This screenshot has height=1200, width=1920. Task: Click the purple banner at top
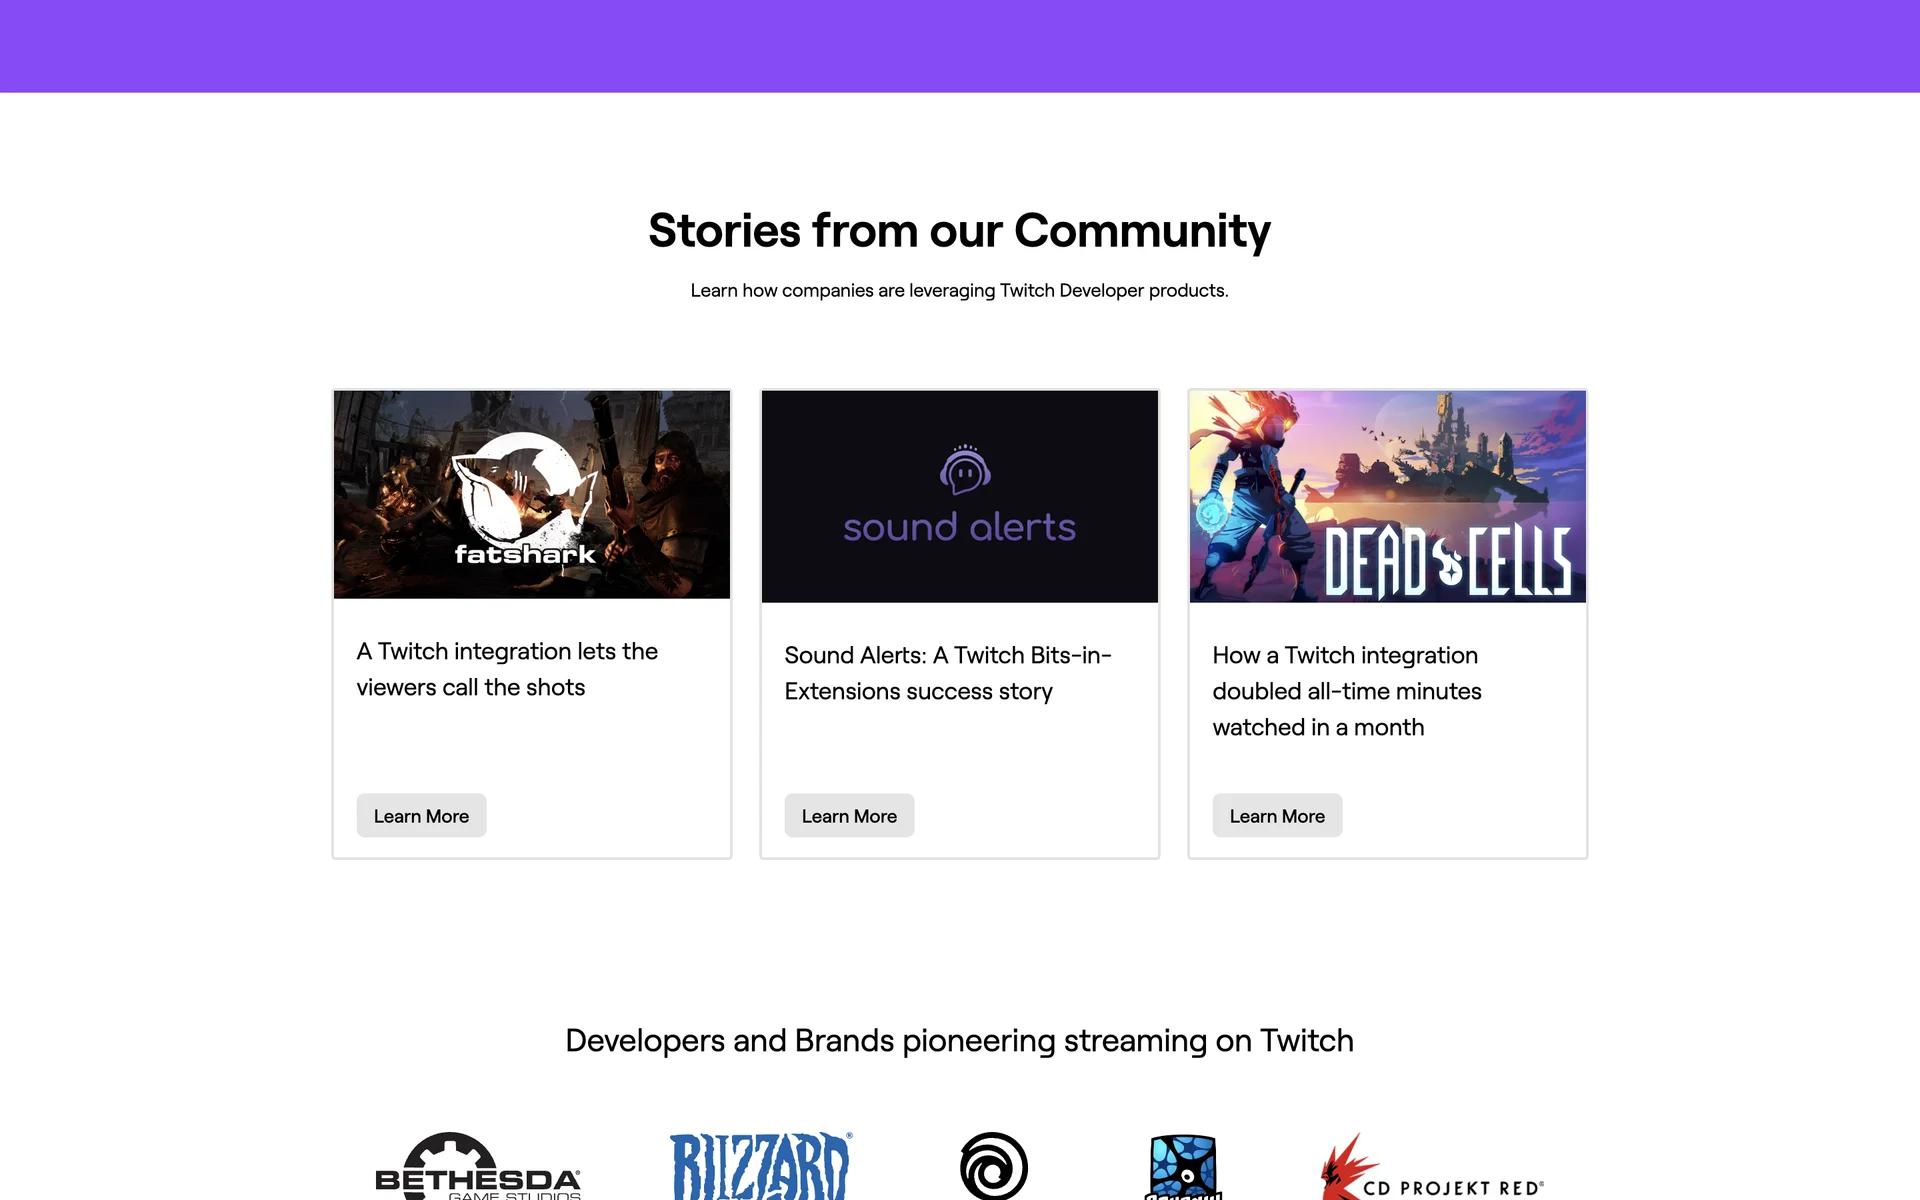pyautogui.click(x=960, y=46)
